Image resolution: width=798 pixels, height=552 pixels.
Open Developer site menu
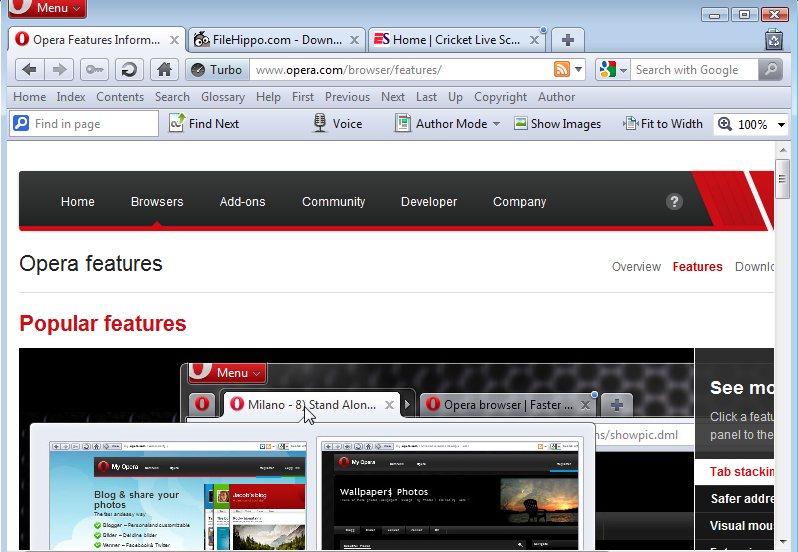429,201
